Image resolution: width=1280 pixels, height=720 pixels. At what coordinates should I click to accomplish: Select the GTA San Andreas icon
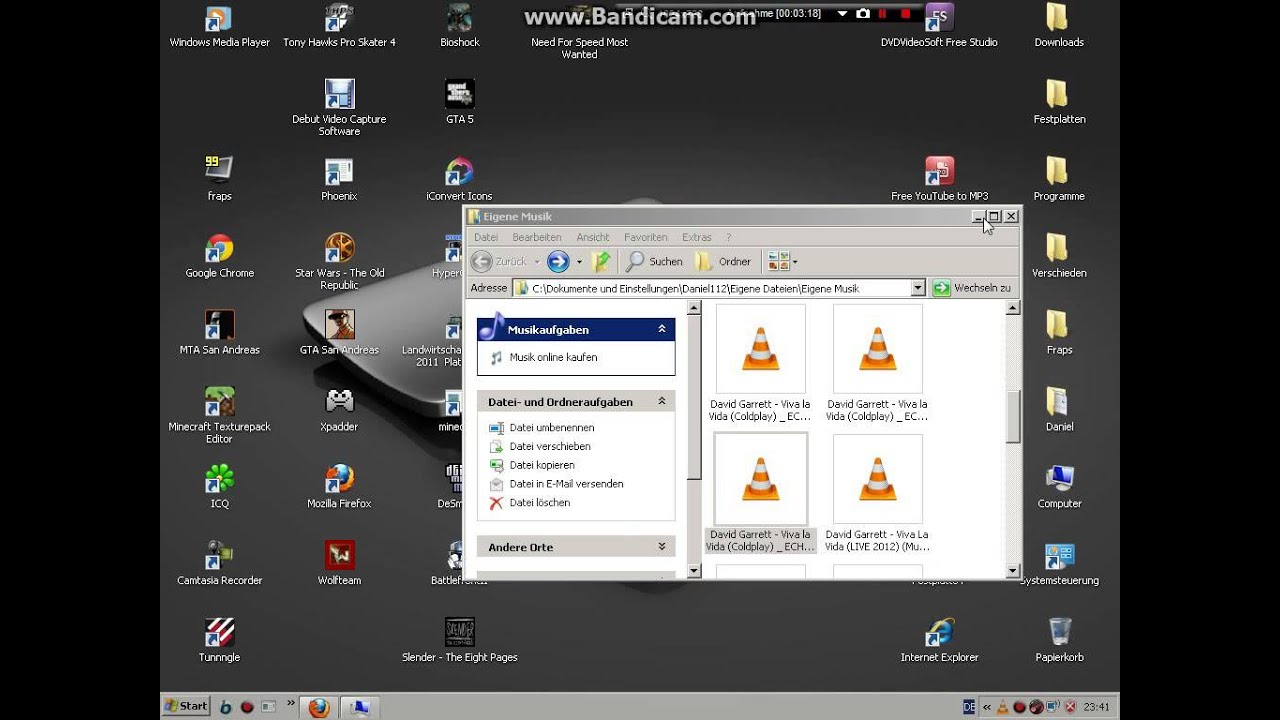point(339,333)
